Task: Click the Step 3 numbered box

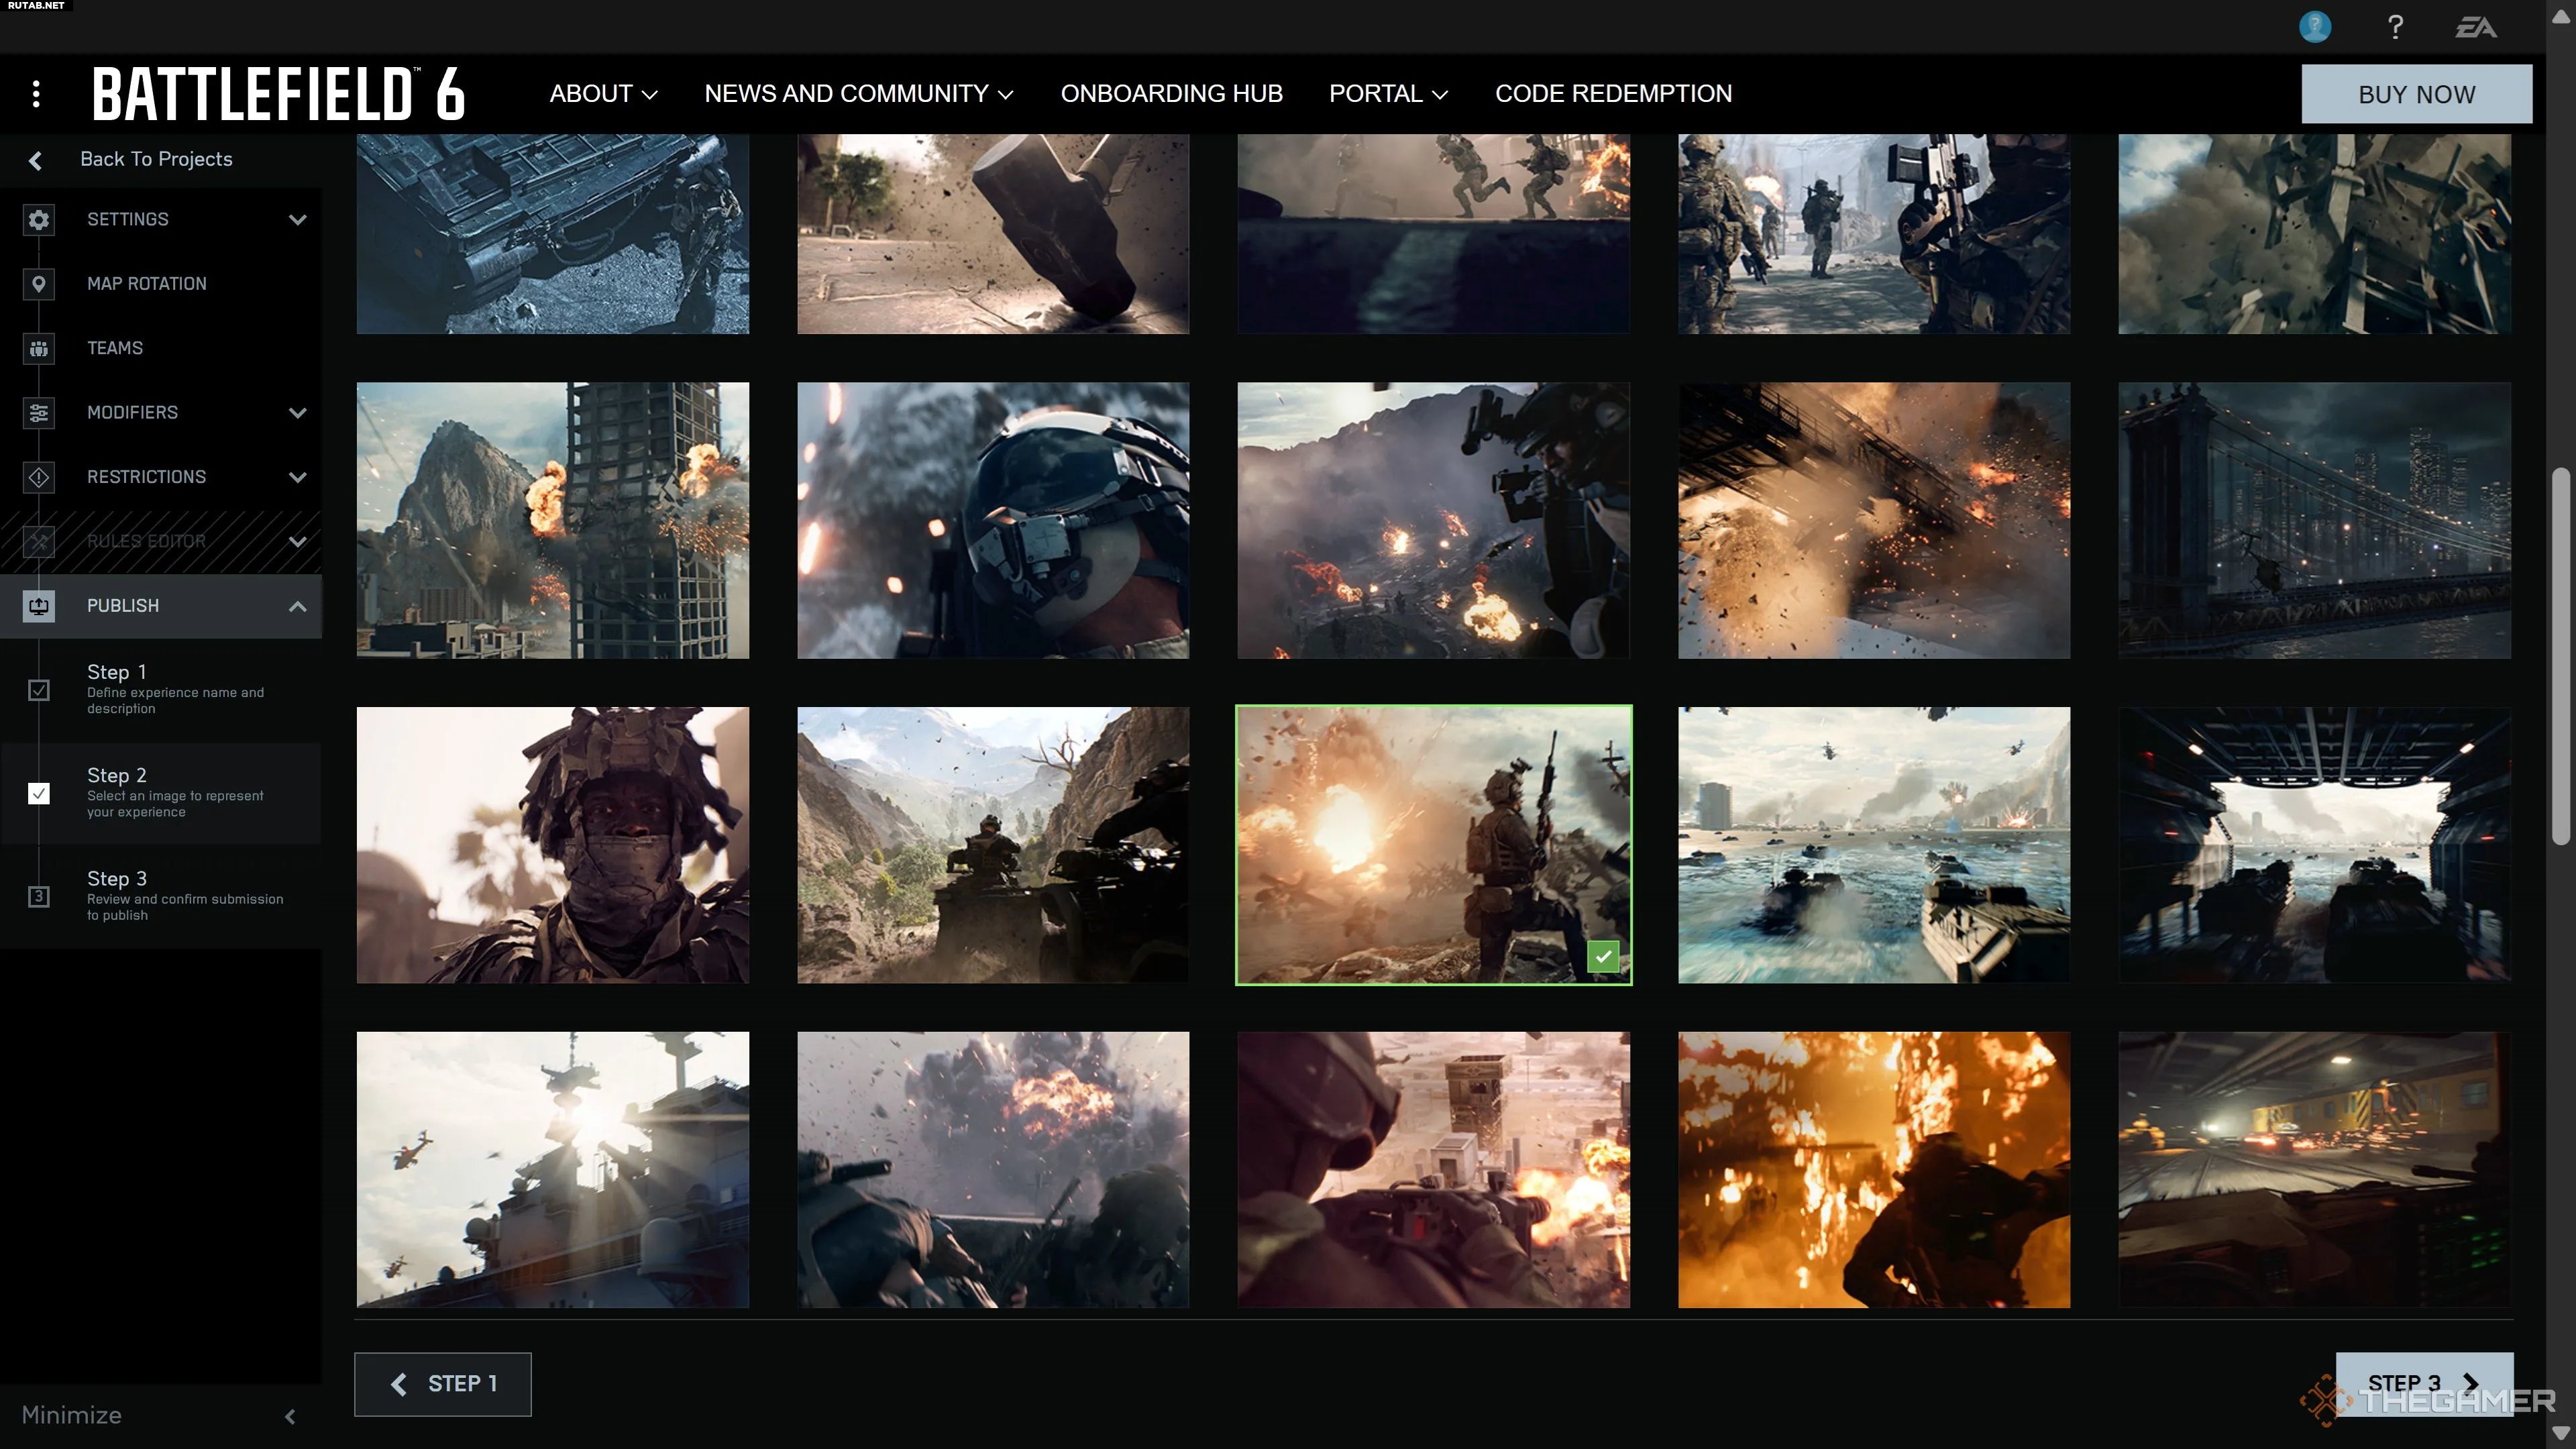Action: click(38, 897)
